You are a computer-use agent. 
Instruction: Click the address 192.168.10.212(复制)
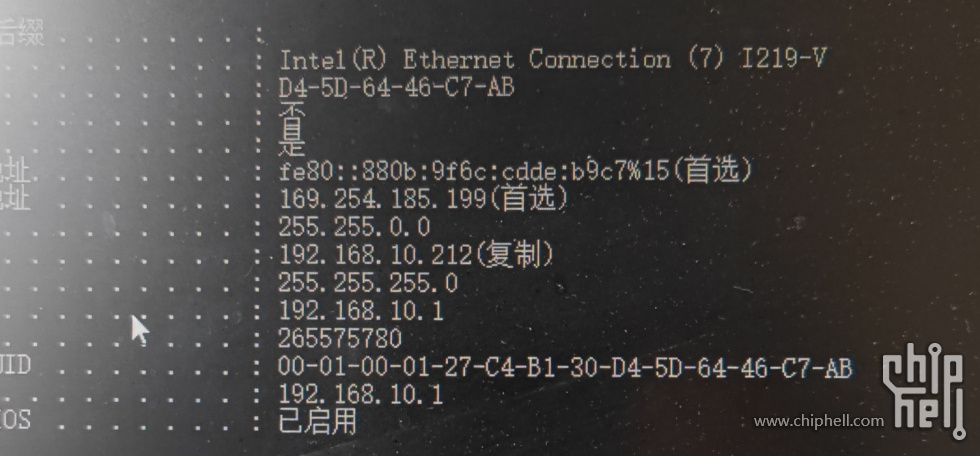416,255
